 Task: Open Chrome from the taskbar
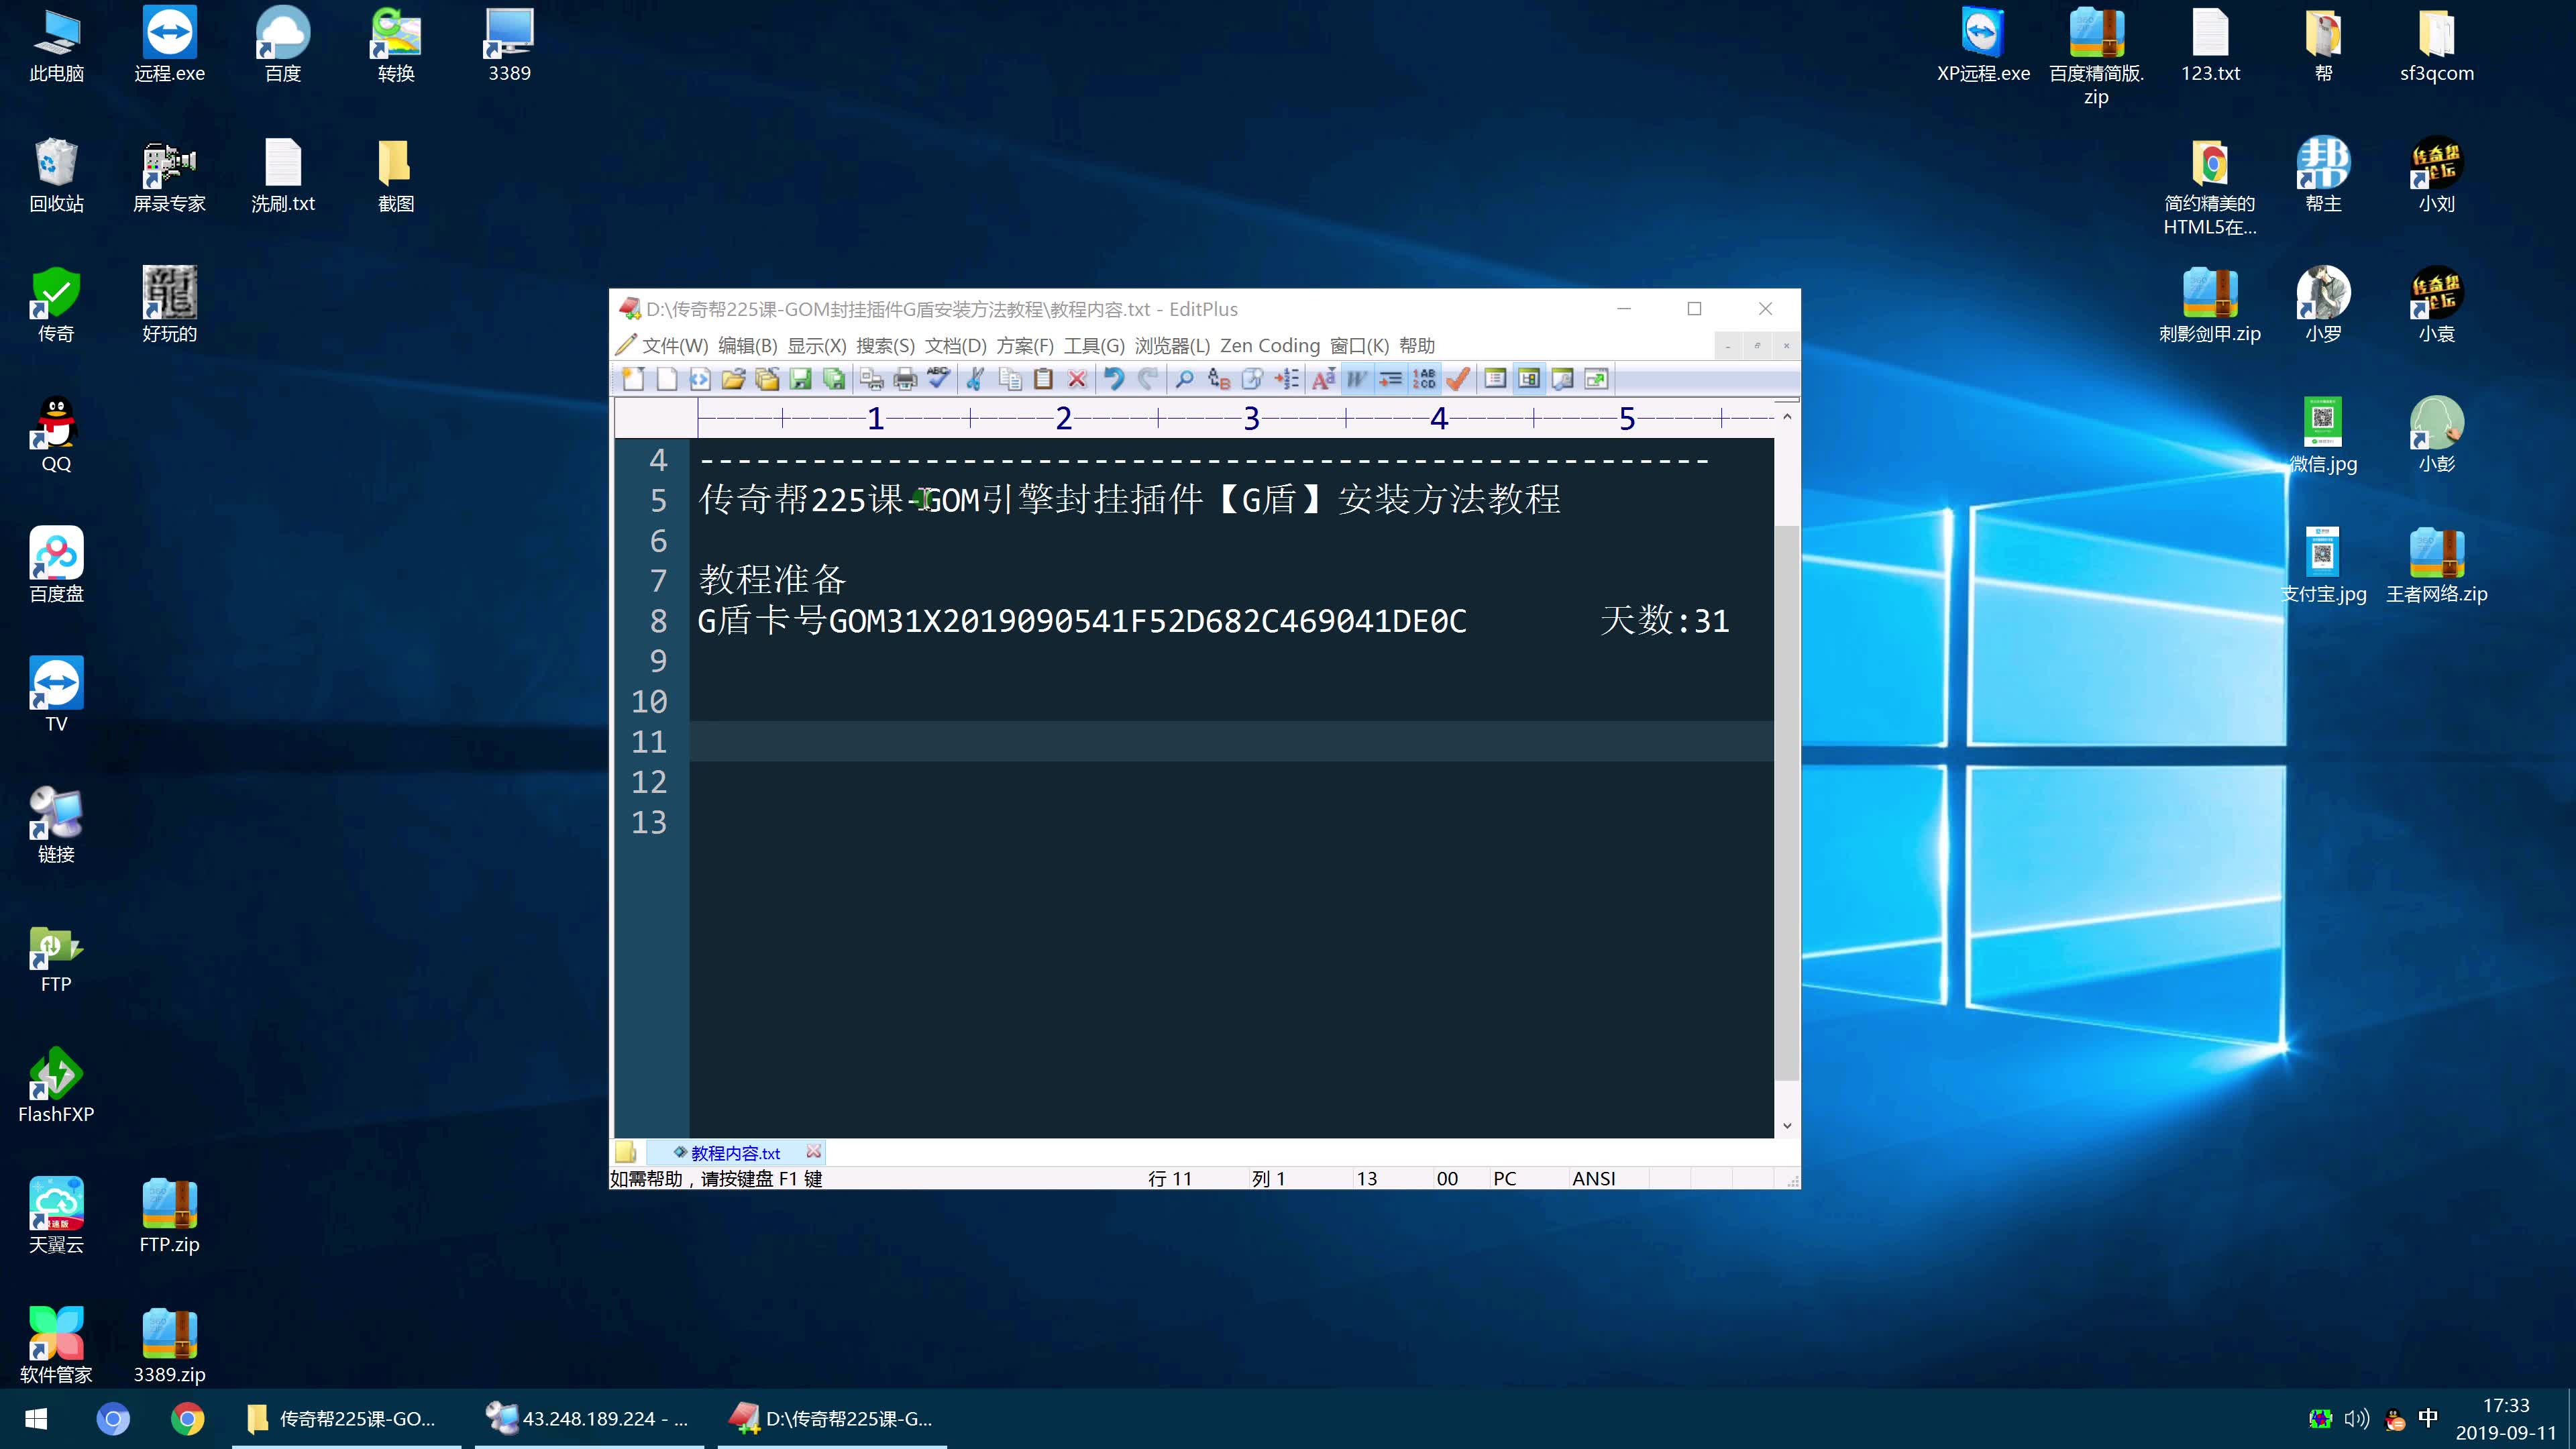tap(187, 1419)
